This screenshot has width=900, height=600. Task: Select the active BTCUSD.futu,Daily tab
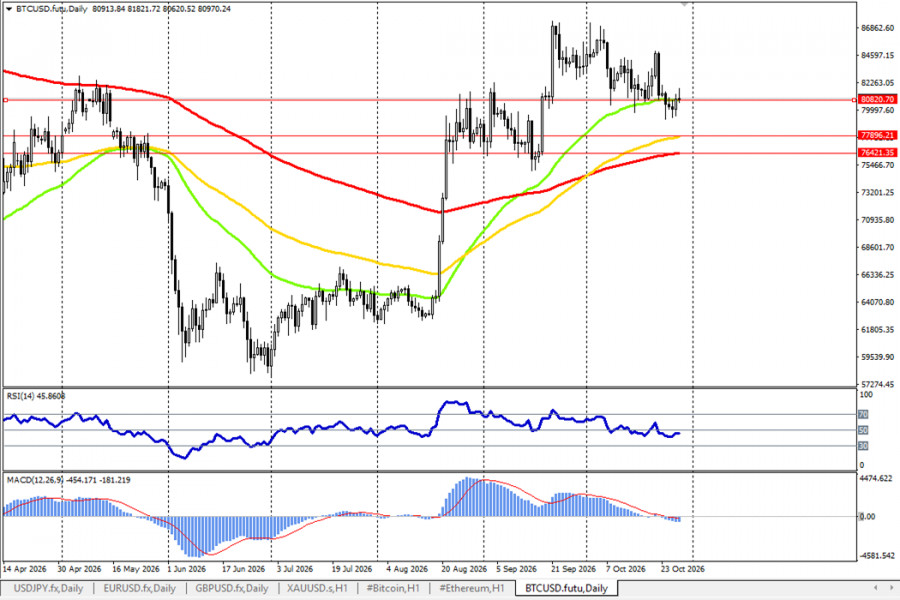tap(566, 588)
